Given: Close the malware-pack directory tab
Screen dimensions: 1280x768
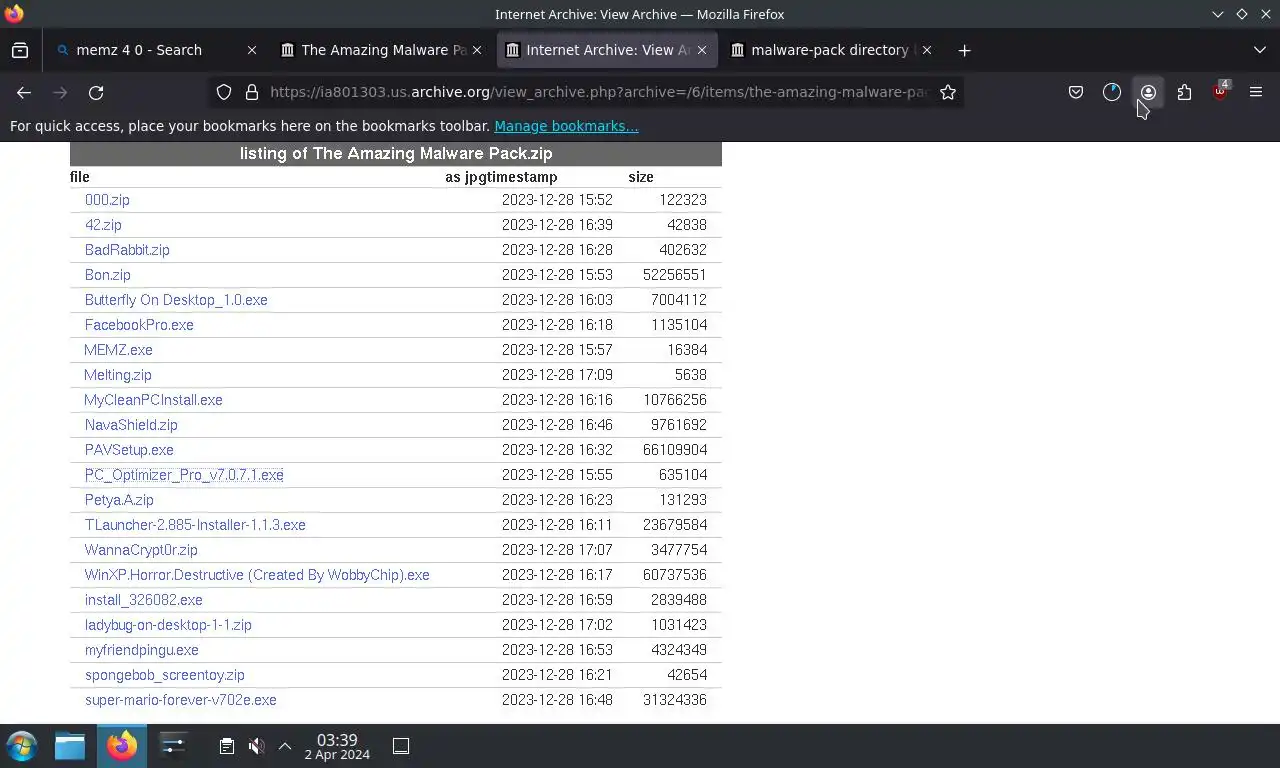Looking at the screenshot, I should coord(927,50).
